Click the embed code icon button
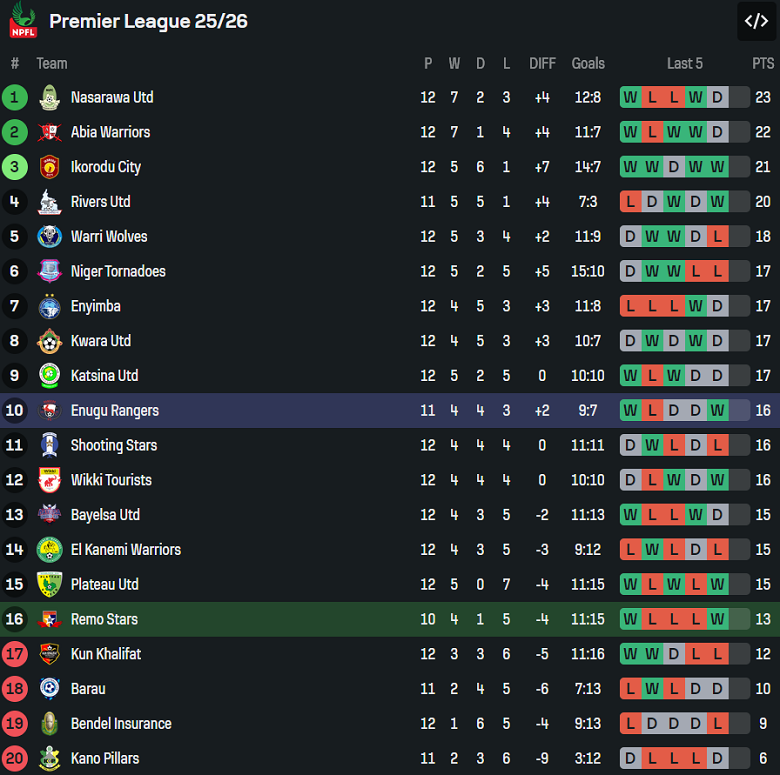Viewport: 780px width, 775px height. [x=756, y=21]
